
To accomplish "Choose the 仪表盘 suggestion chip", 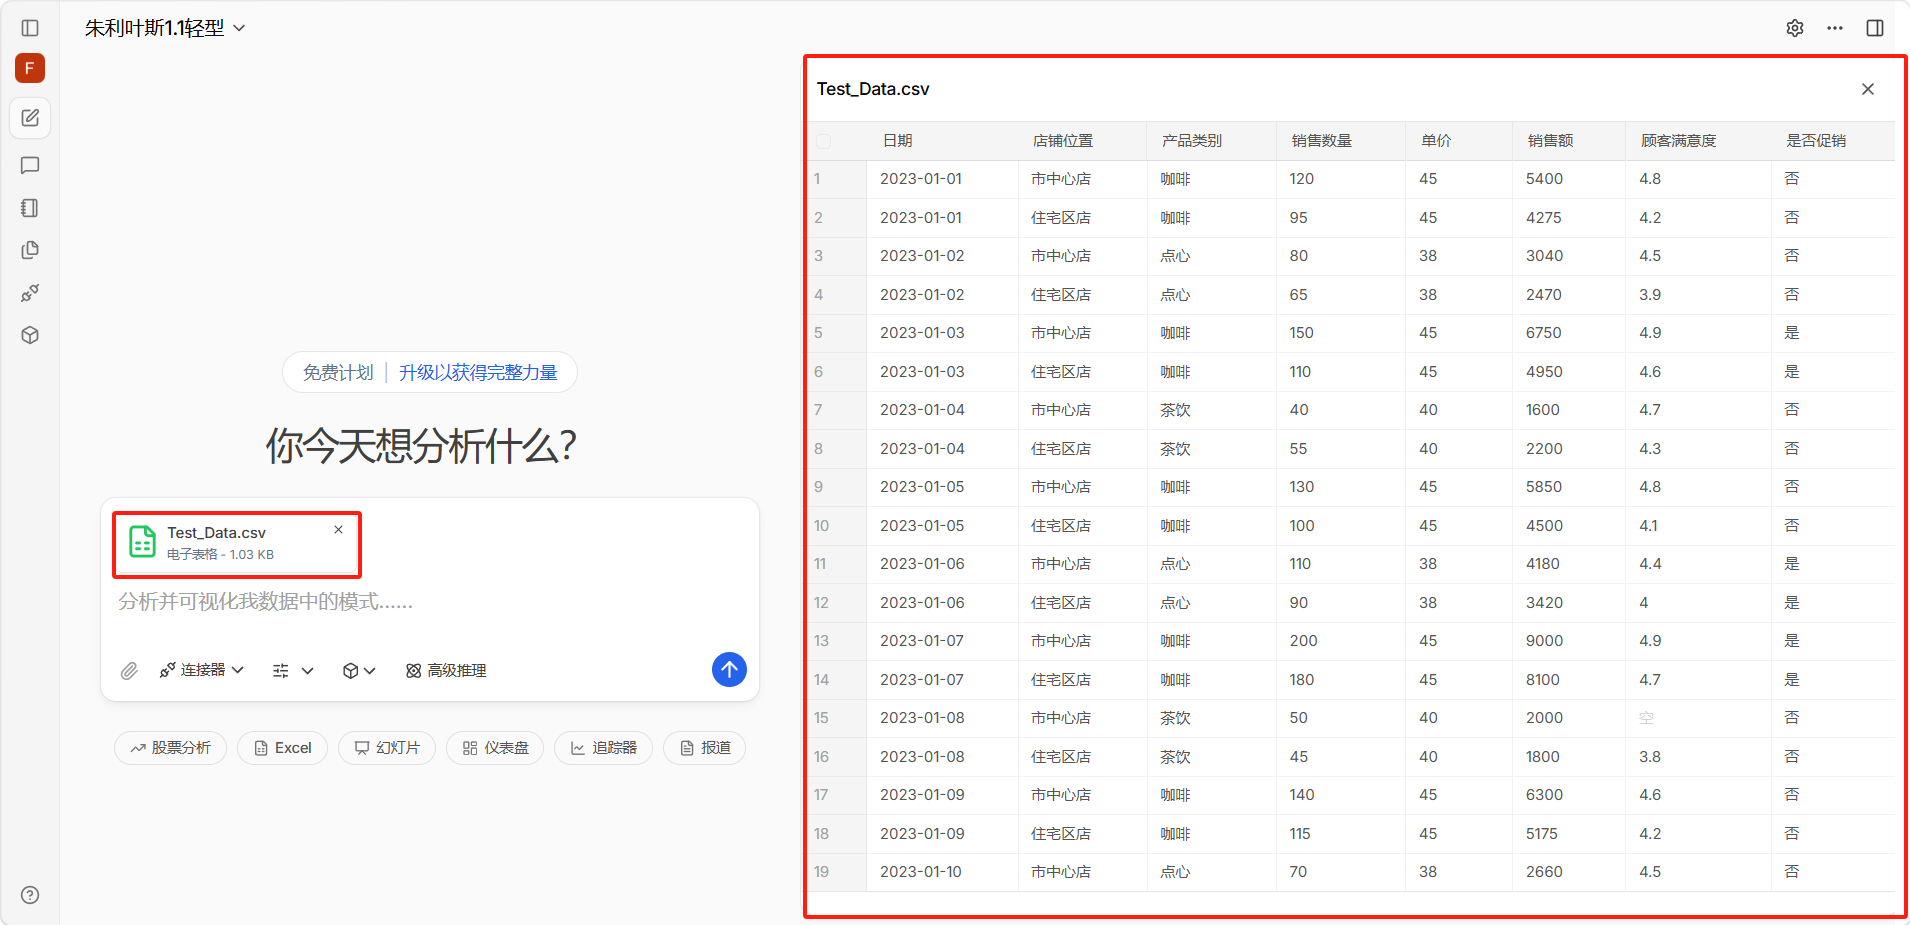I will click(x=496, y=748).
